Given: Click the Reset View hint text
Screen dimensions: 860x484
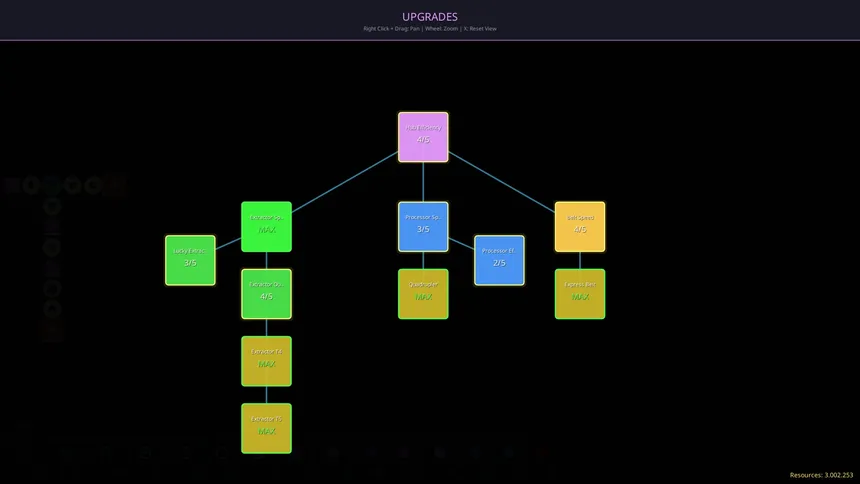Looking at the screenshot, I should click(x=480, y=29).
